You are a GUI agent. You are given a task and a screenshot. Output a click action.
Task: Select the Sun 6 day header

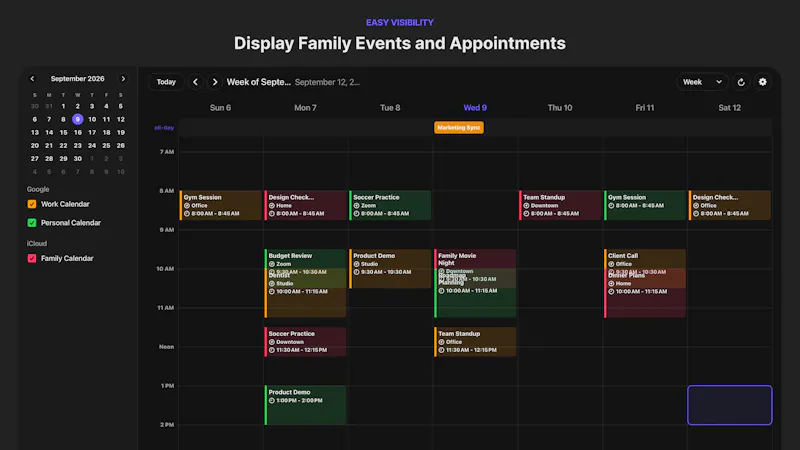tap(220, 108)
